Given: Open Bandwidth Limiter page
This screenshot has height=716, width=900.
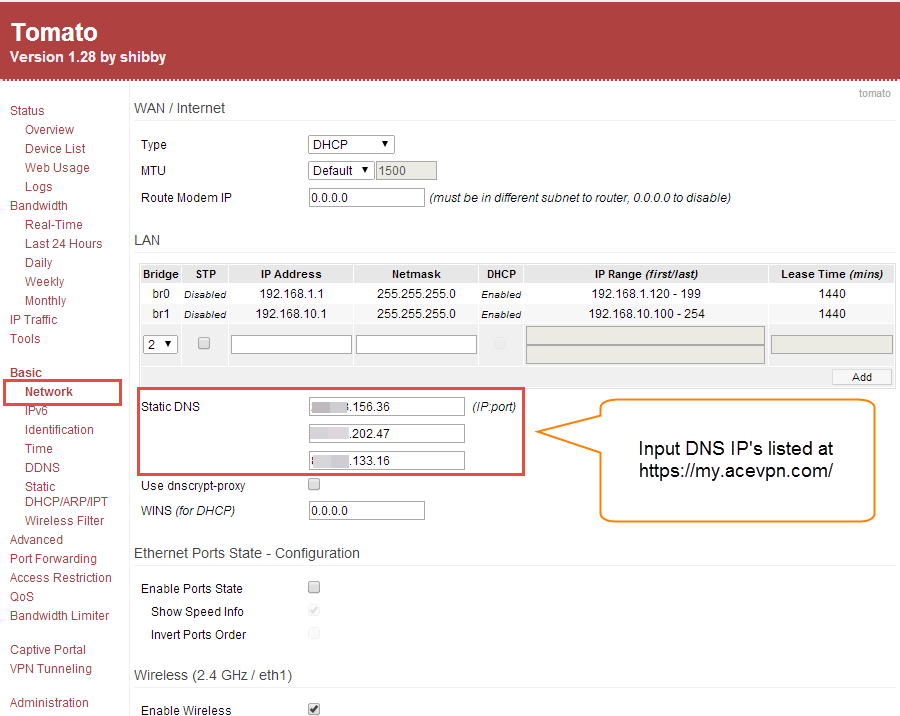Looking at the screenshot, I should pos(60,616).
